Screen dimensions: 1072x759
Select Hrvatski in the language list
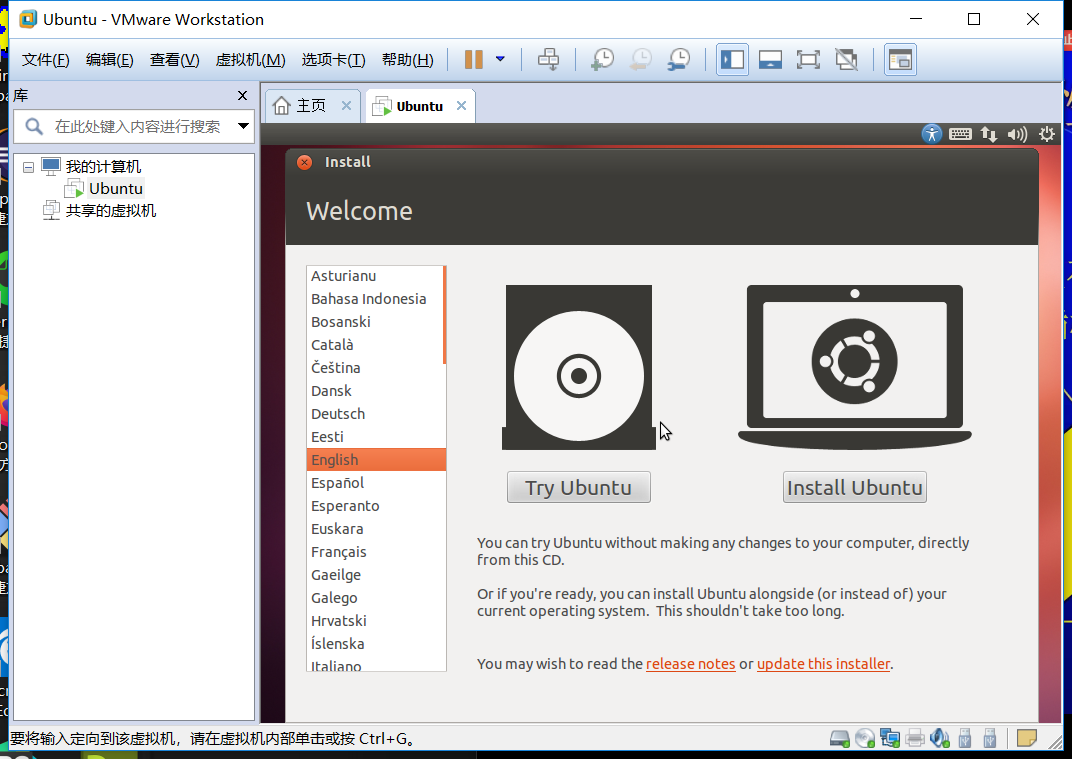375,621
